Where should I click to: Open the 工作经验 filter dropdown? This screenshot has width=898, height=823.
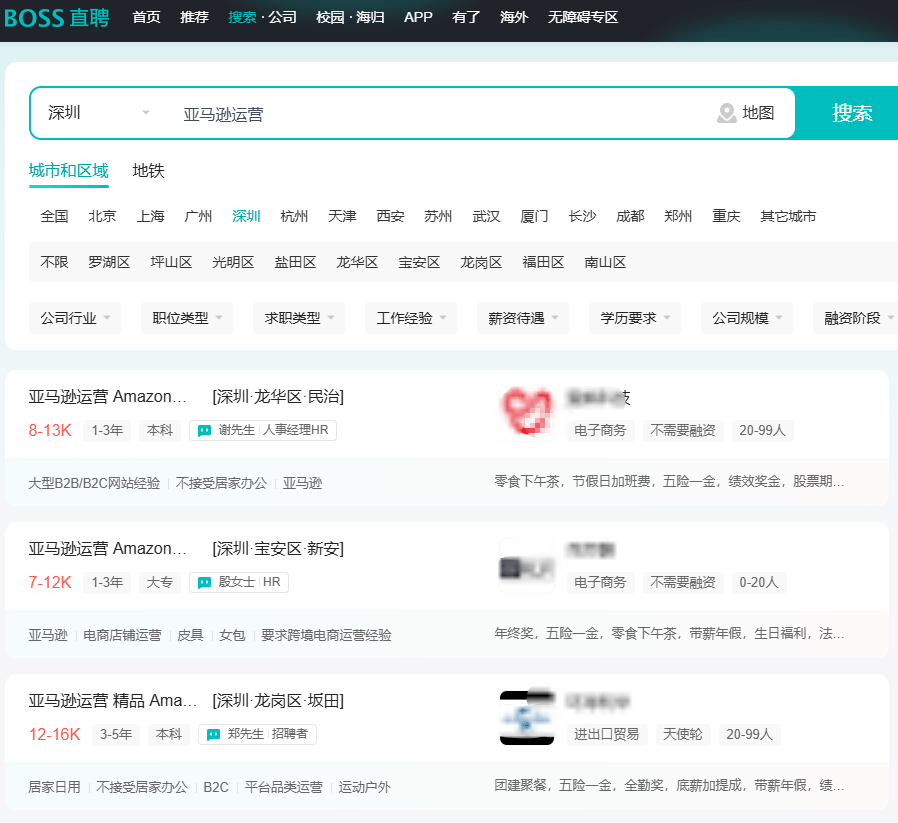411,318
